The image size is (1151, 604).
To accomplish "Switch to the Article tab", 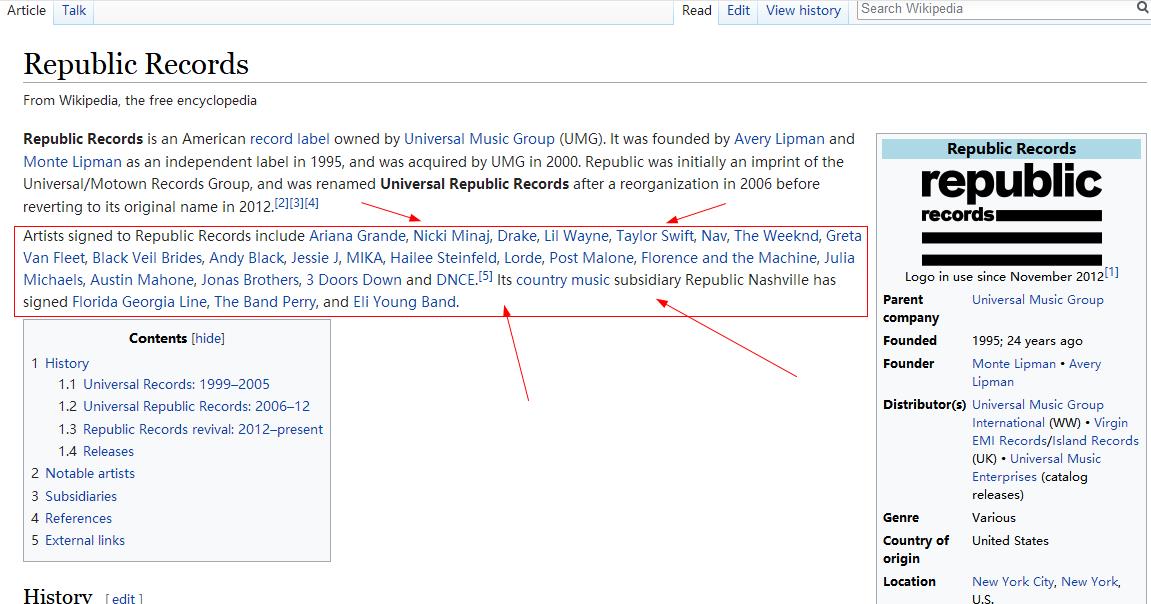I will click(x=26, y=10).
